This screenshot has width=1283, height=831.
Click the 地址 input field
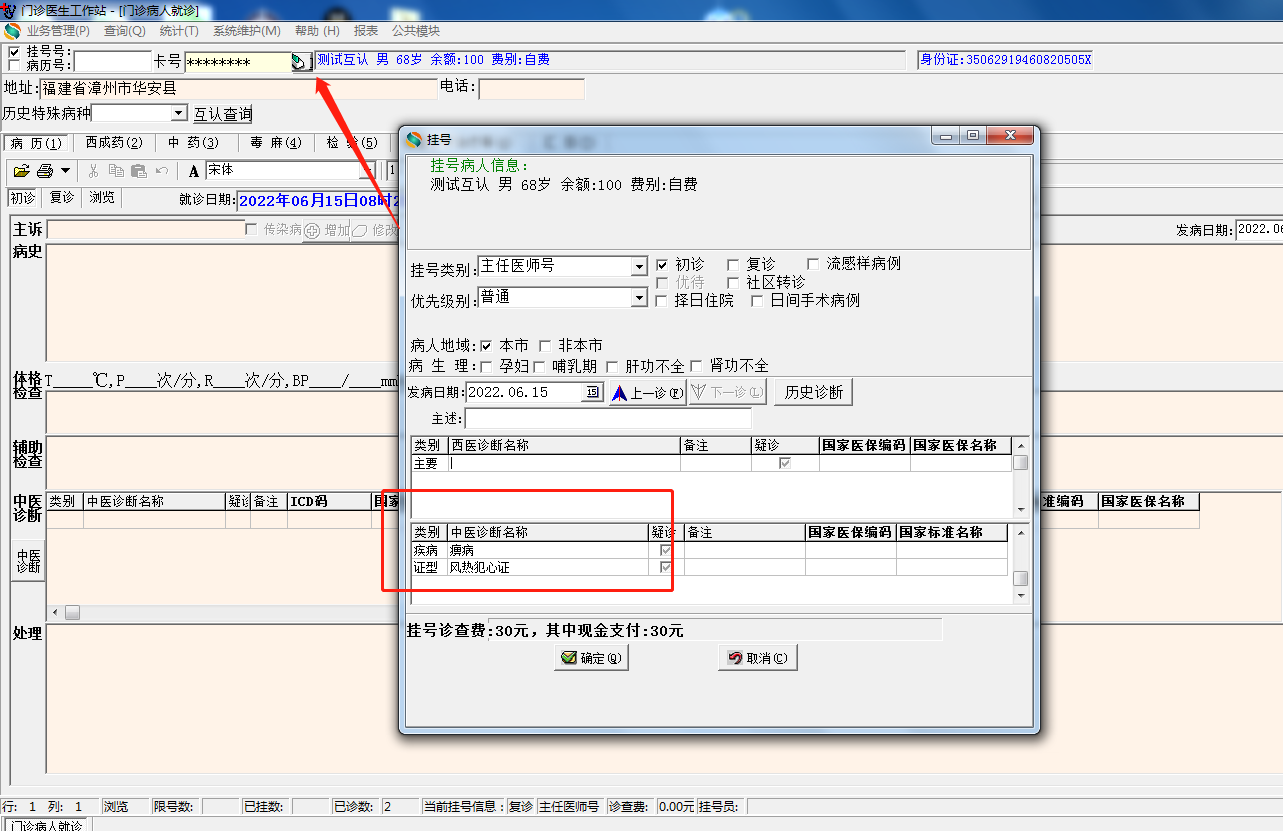[x=238, y=89]
